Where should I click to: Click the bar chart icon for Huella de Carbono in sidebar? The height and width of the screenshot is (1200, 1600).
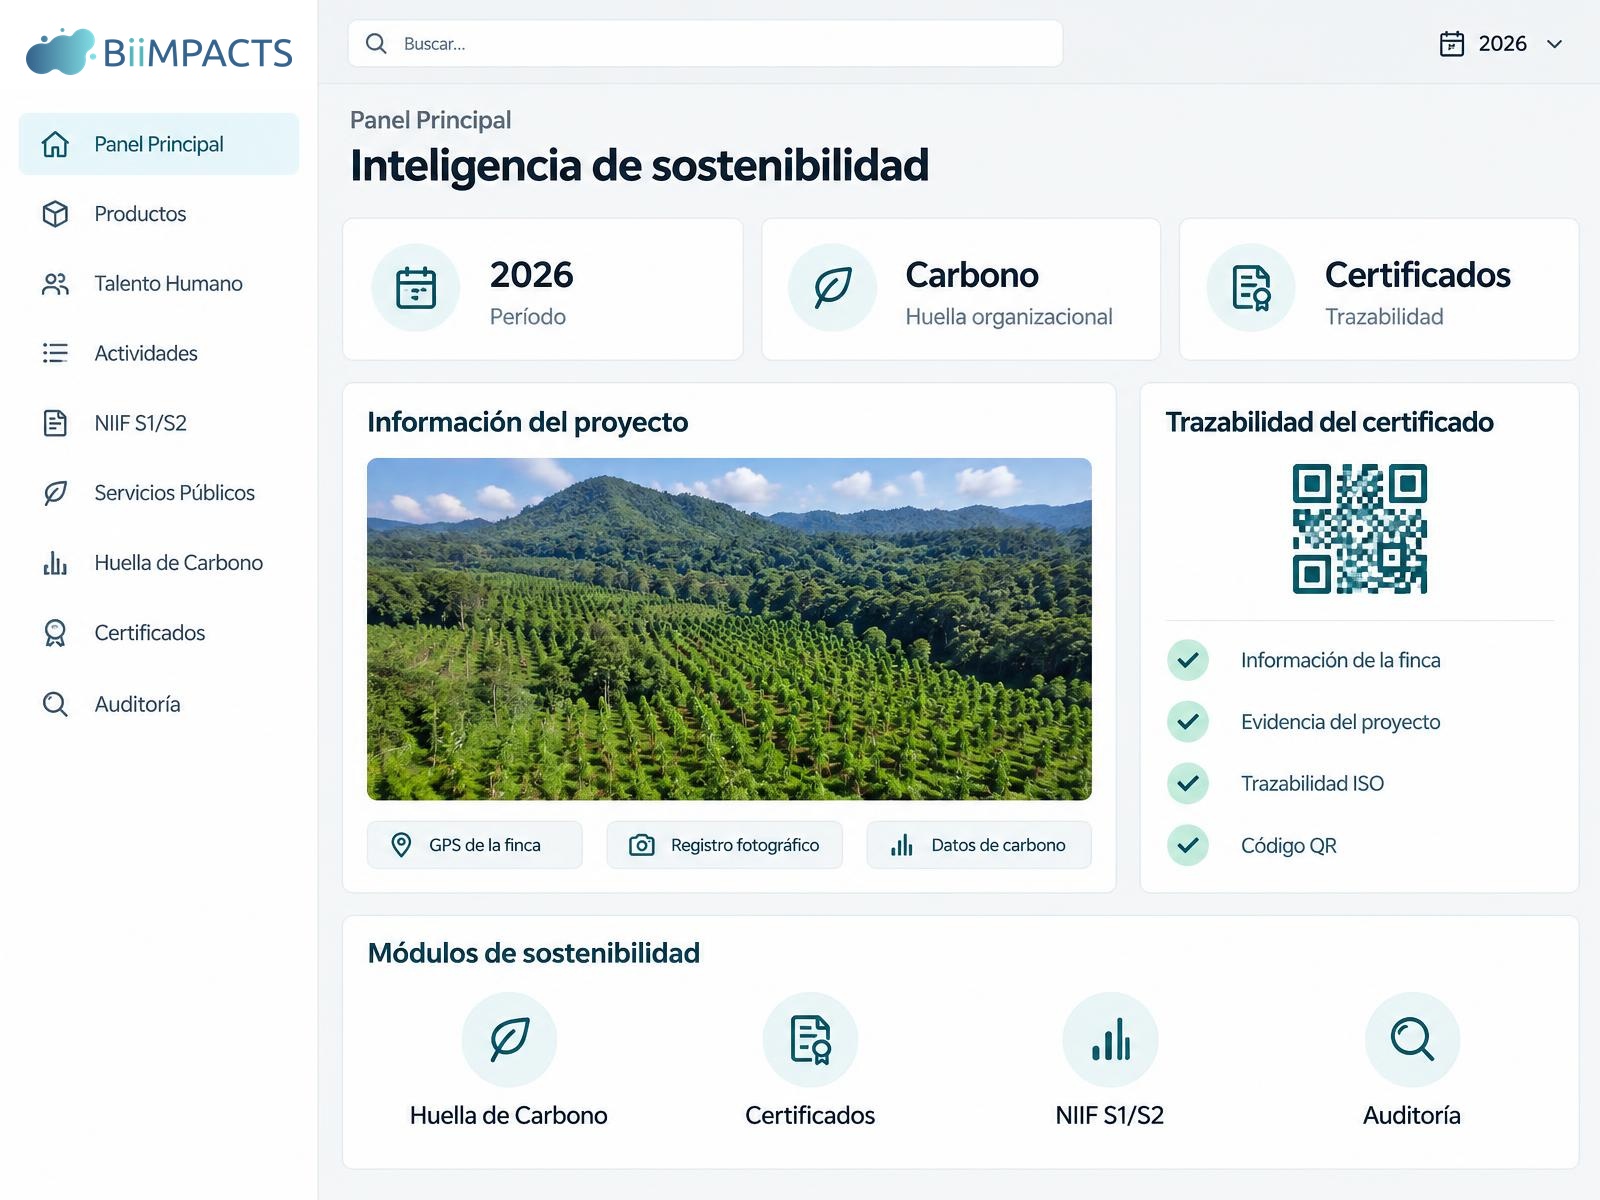pyautogui.click(x=55, y=563)
